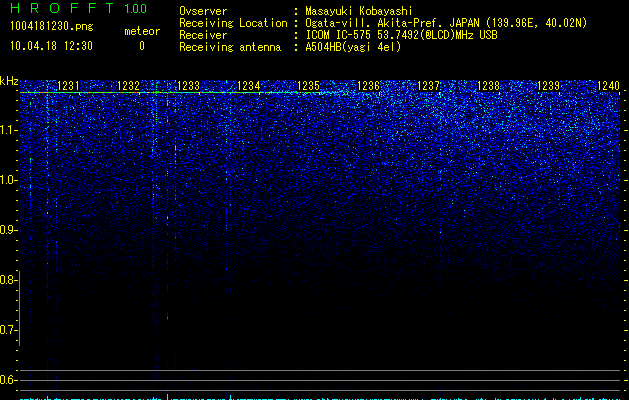Click time marker 1240
The height and width of the screenshot is (400, 629).
coord(609,86)
